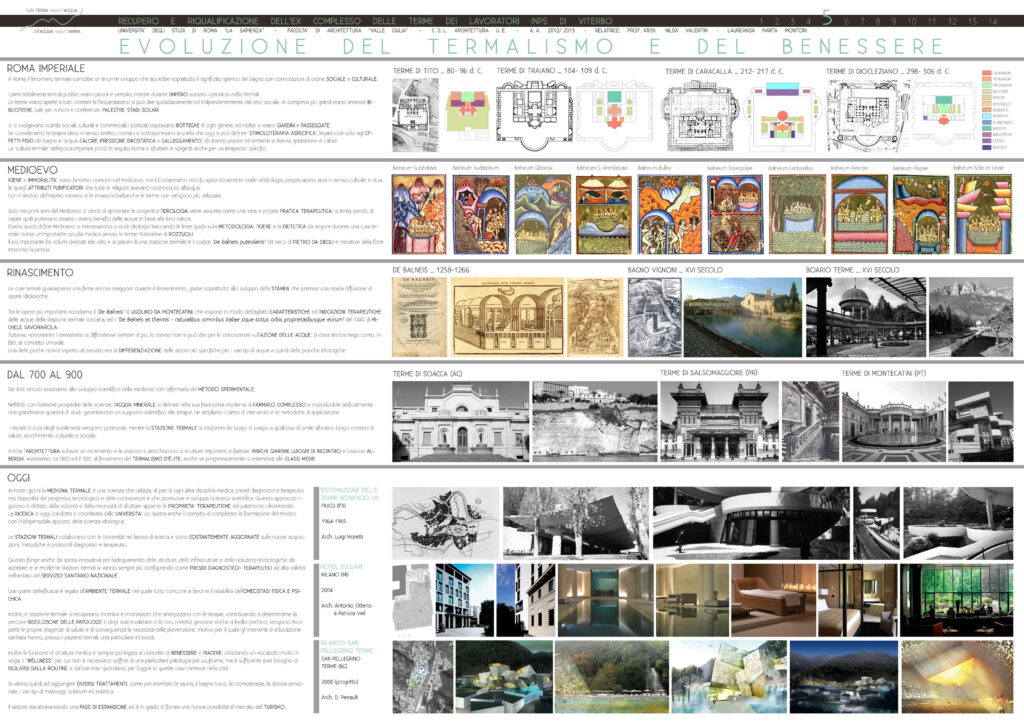
Task: Click the red Calidarium legend swatch
Action: [x=986, y=73]
